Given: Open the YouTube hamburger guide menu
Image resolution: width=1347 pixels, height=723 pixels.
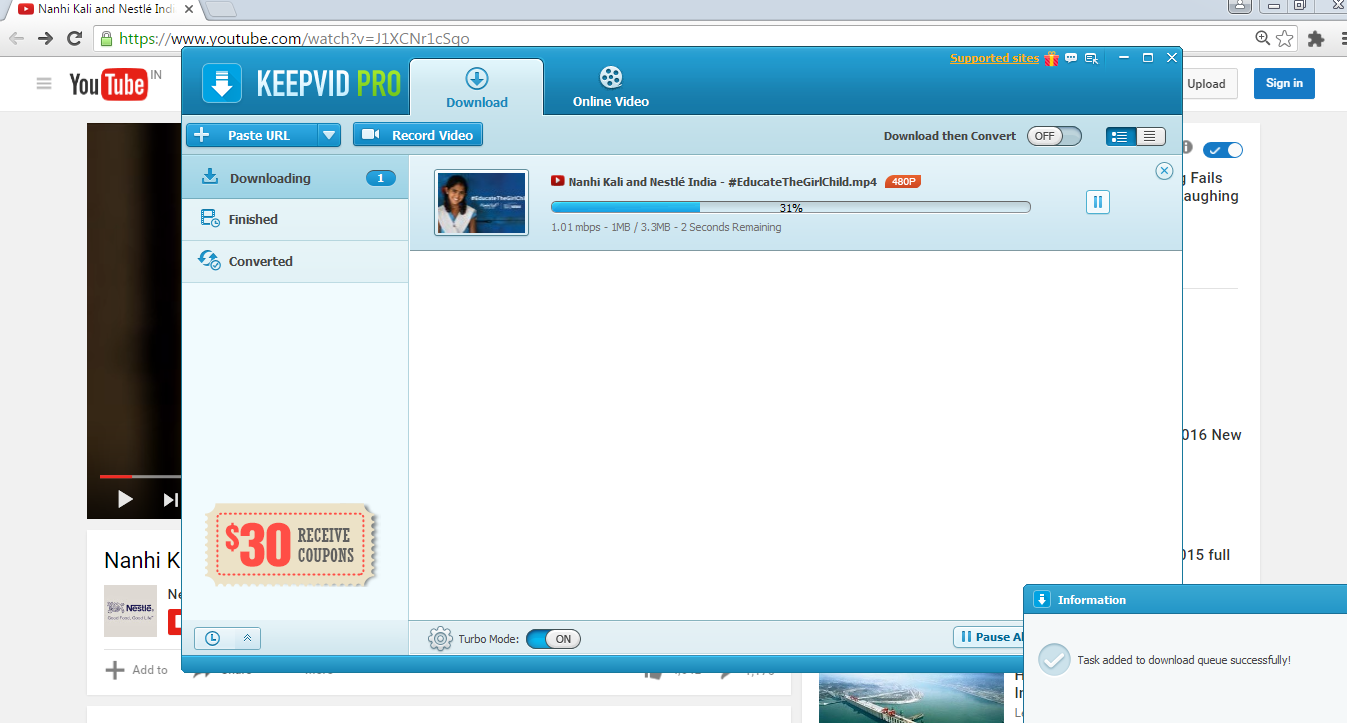Looking at the screenshot, I should 44,84.
